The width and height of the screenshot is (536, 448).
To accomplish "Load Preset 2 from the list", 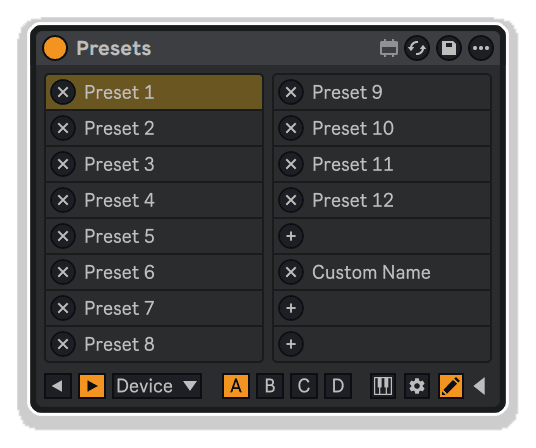I will tap(154, 128).
